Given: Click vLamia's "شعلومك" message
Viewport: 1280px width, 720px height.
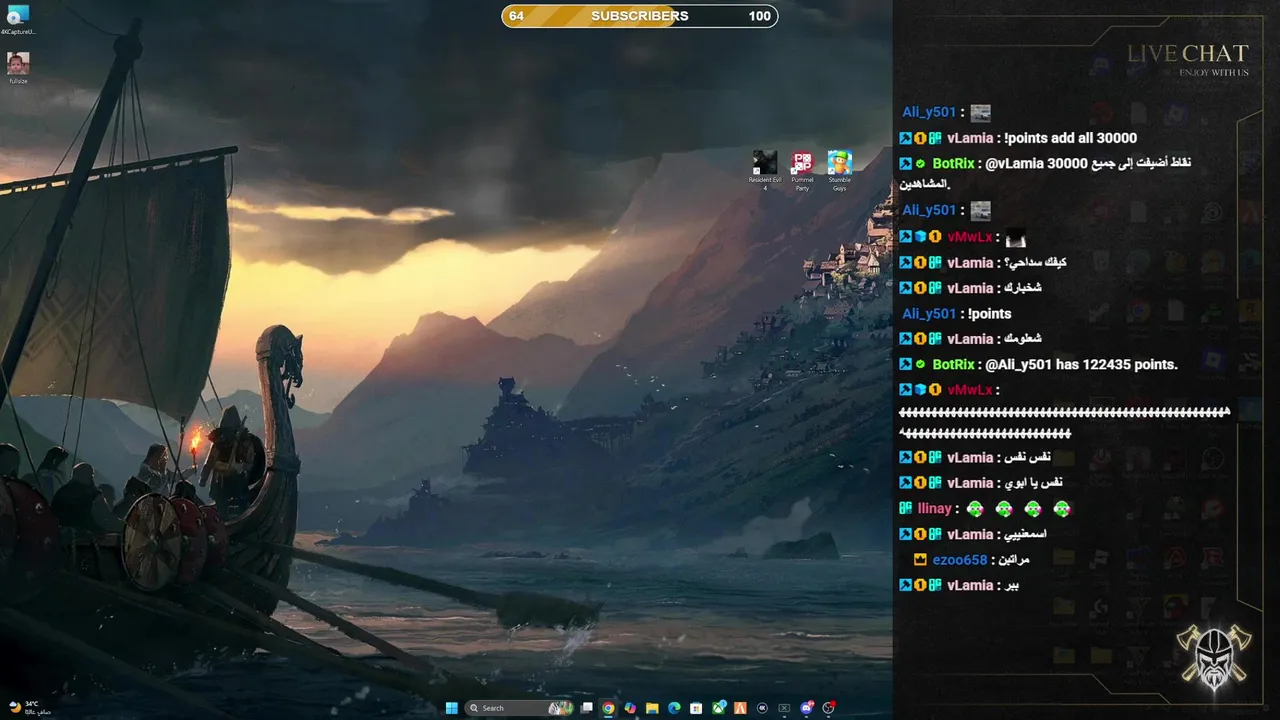Looking at the screenshot, I should (x=1022, y=339).
